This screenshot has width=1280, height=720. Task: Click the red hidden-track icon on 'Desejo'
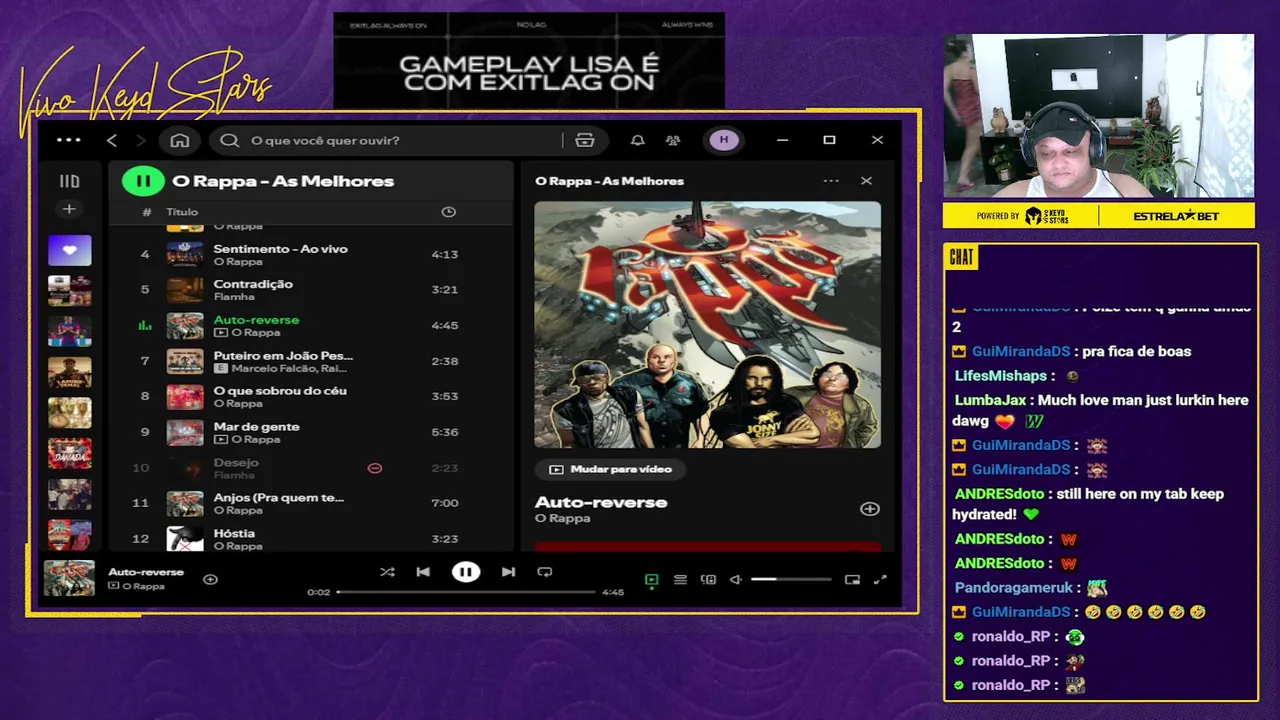[375, 468]
